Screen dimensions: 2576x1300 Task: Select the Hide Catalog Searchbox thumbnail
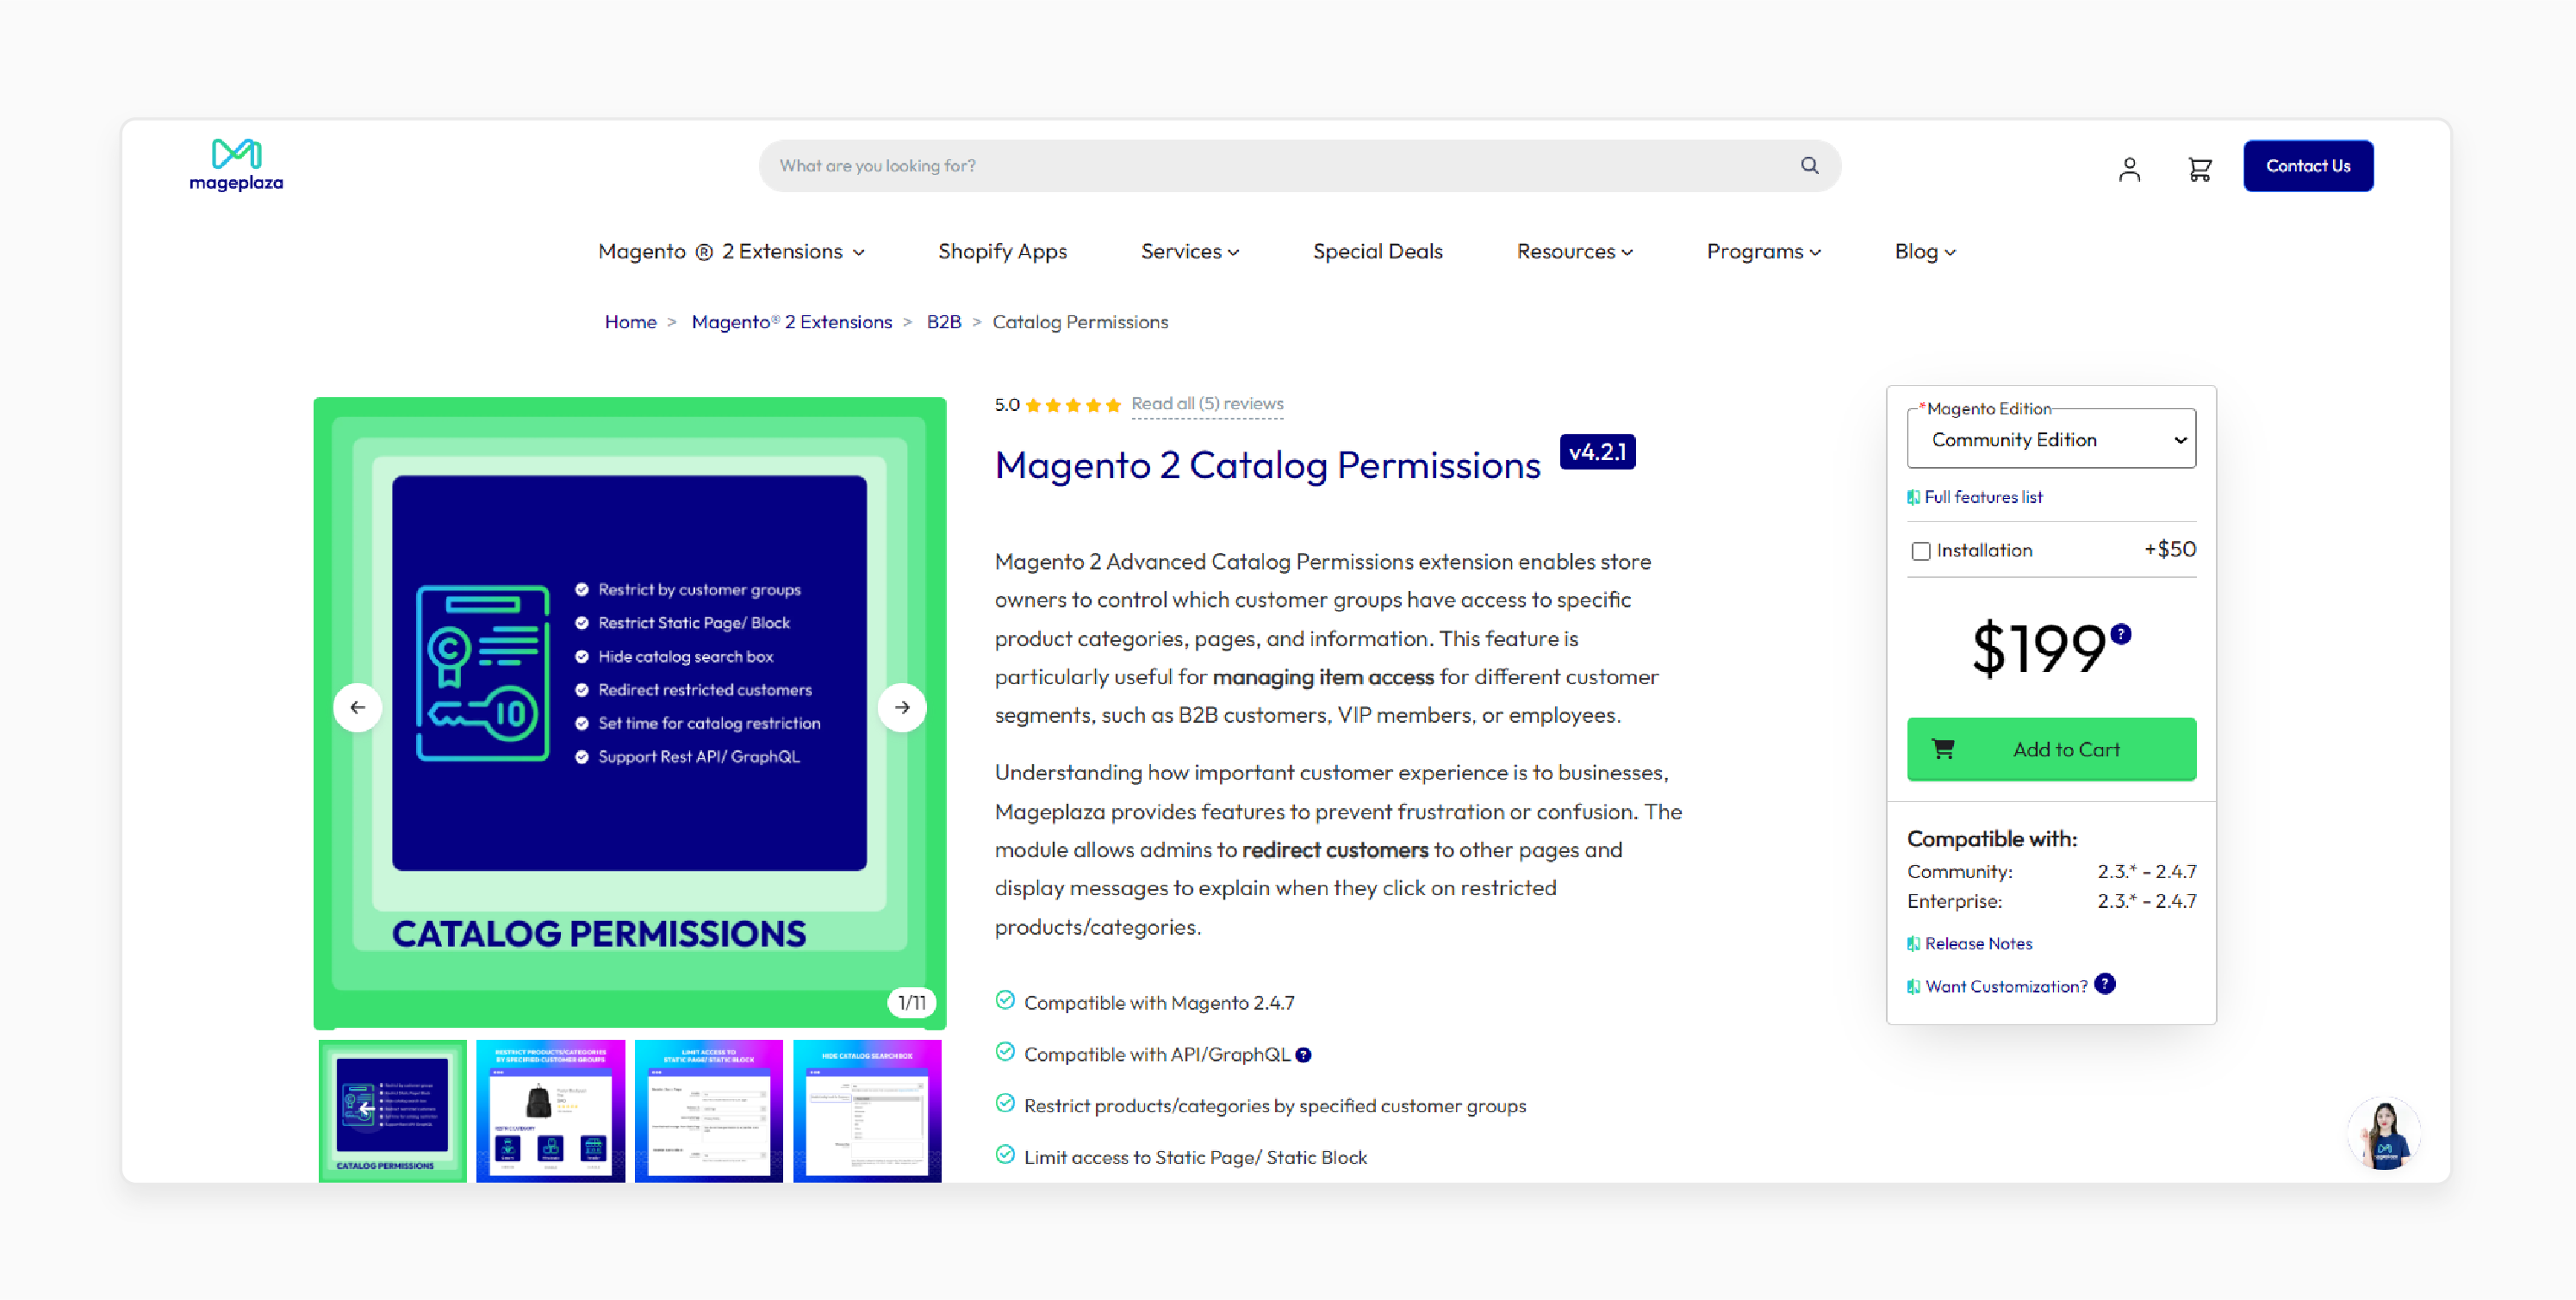[x=867, y=1111]
